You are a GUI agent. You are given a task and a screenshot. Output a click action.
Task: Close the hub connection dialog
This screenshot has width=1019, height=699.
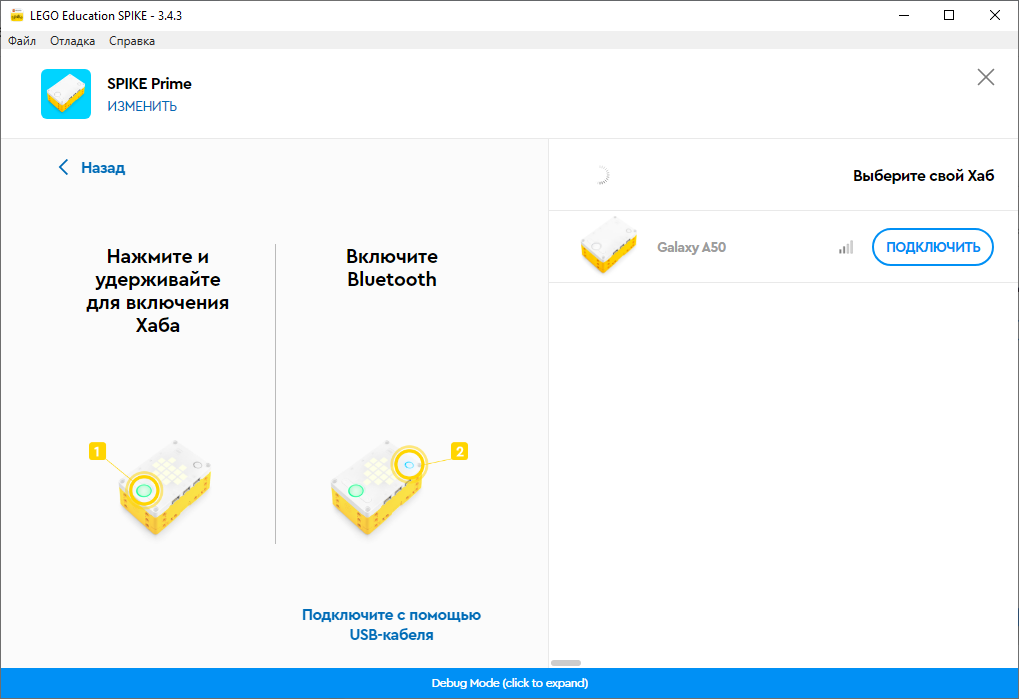pos(986,77)
